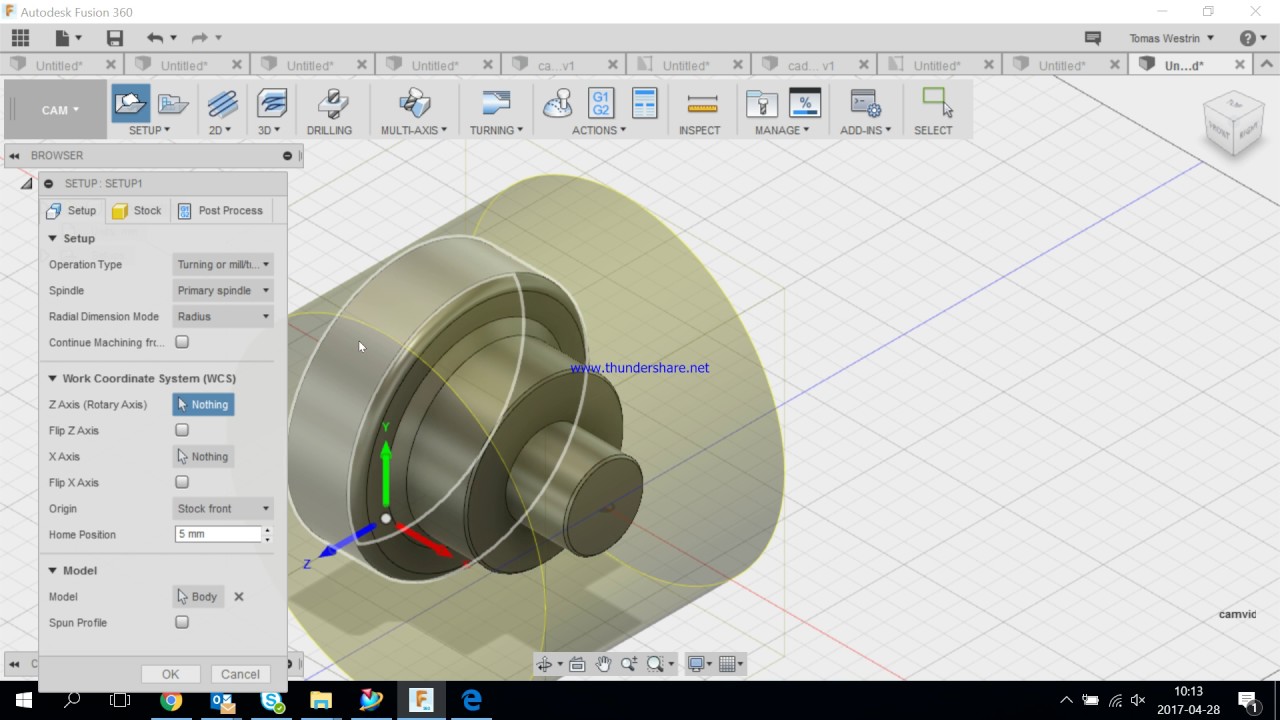Screen dimensions: 1280x720
Task: Open the Tomas Westrin account menu
Action: [1171, 38]
